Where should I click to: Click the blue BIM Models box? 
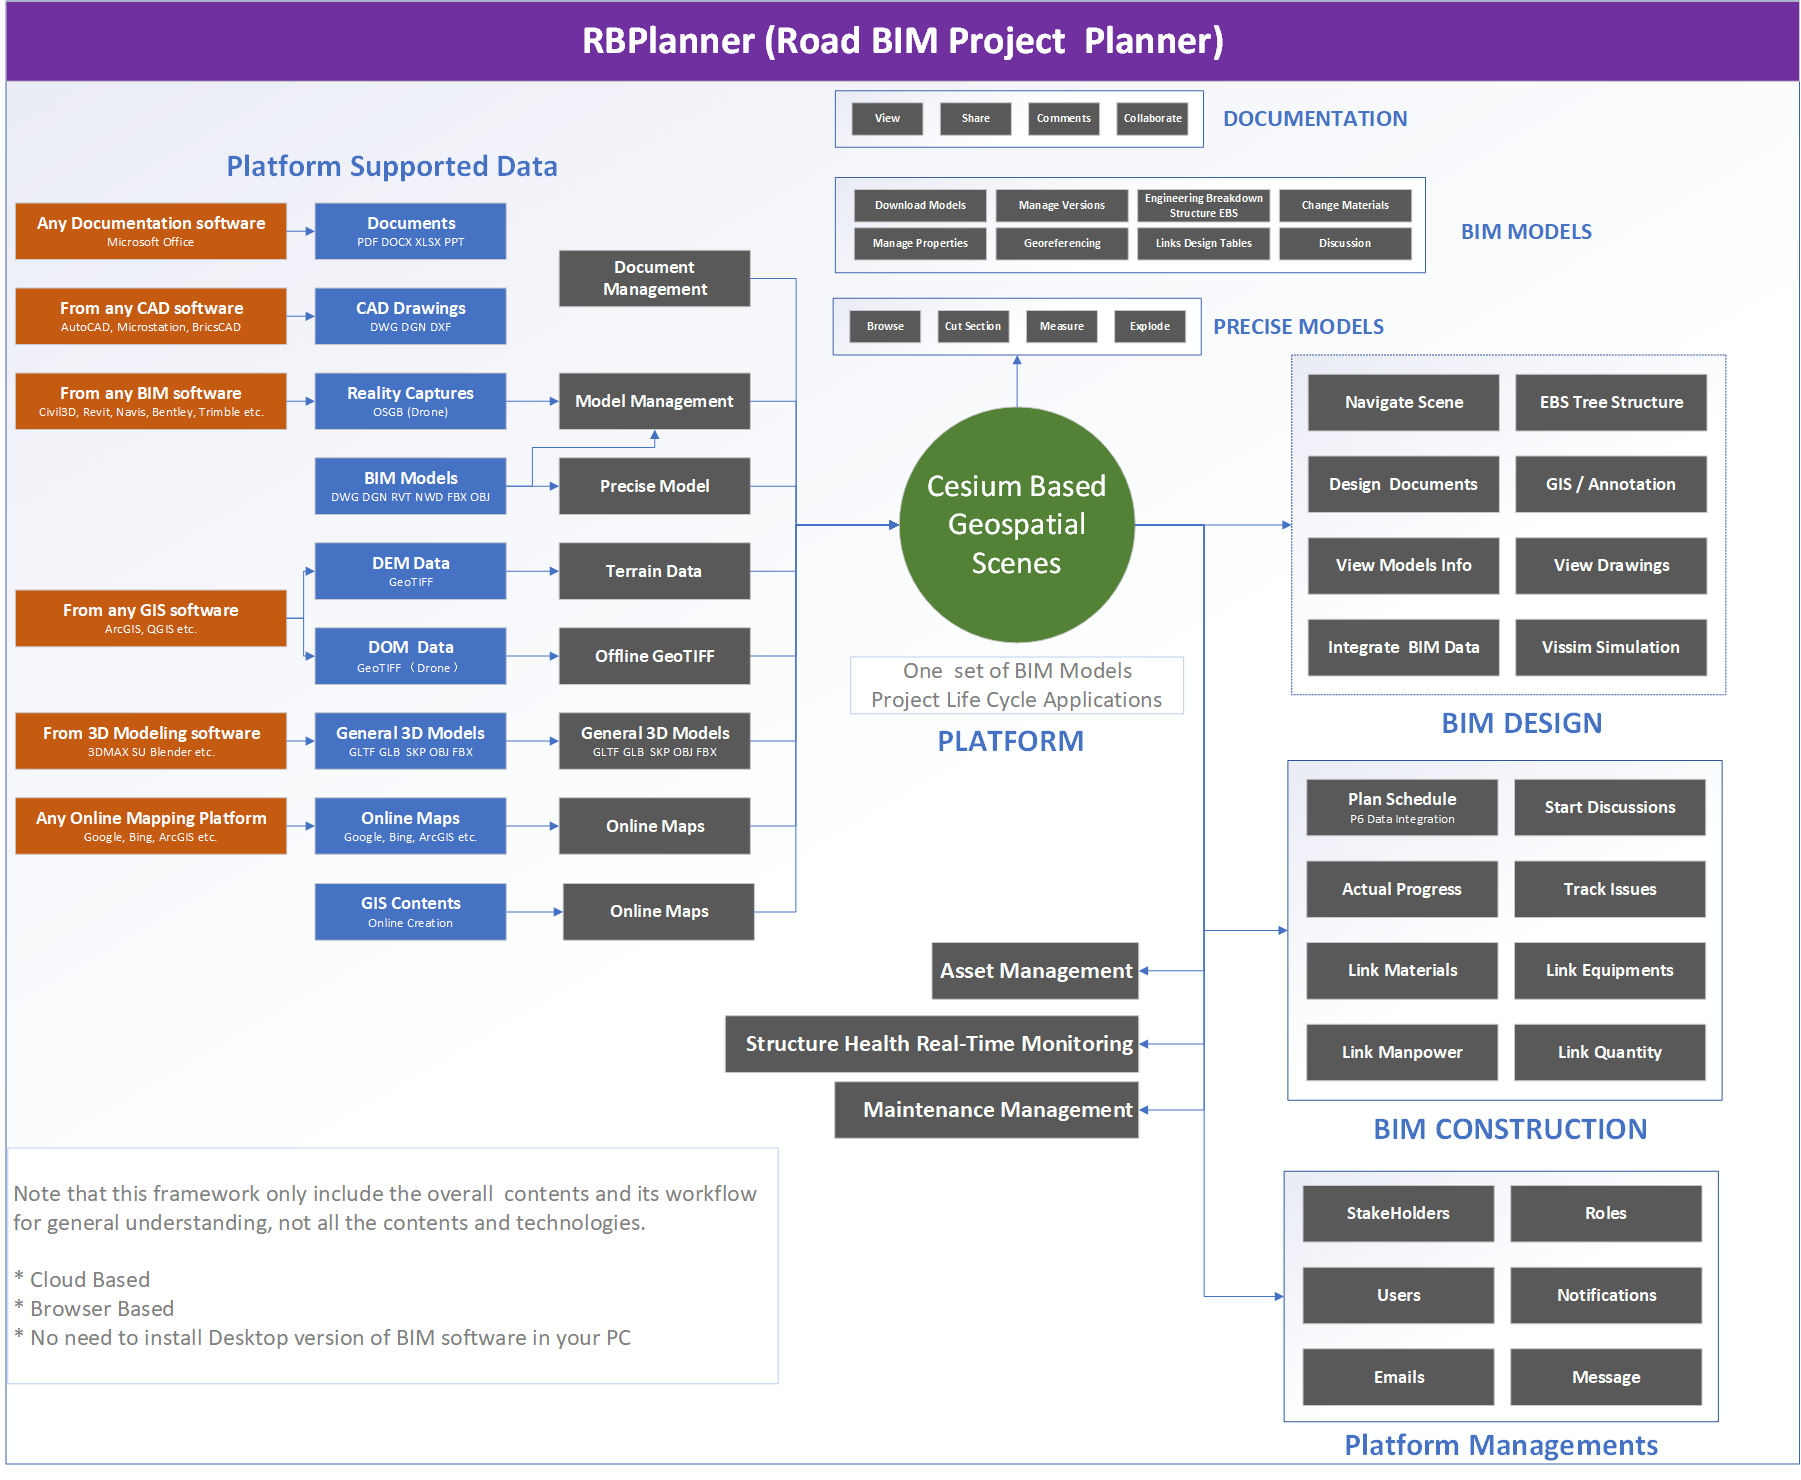tap(410, 486)
